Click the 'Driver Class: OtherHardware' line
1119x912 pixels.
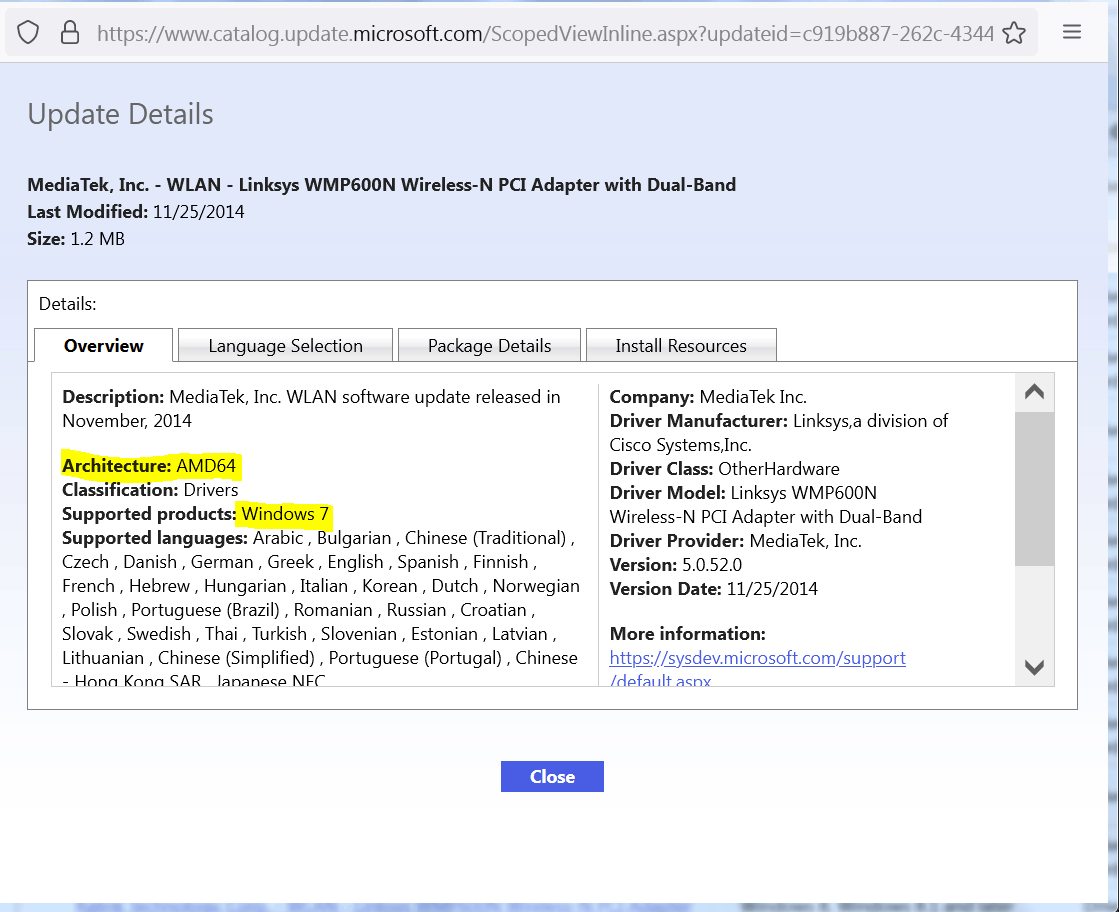pyautogui.click(x=724, y=469)
